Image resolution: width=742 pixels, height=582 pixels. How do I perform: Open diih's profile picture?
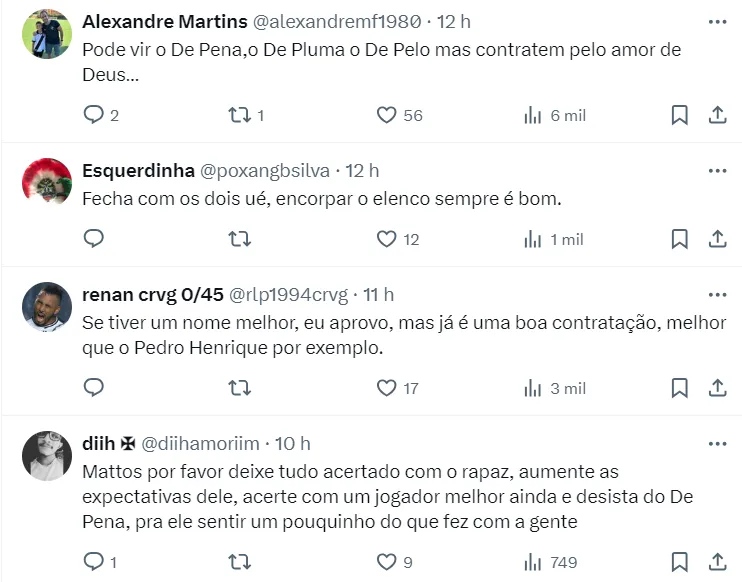(47, 456)
